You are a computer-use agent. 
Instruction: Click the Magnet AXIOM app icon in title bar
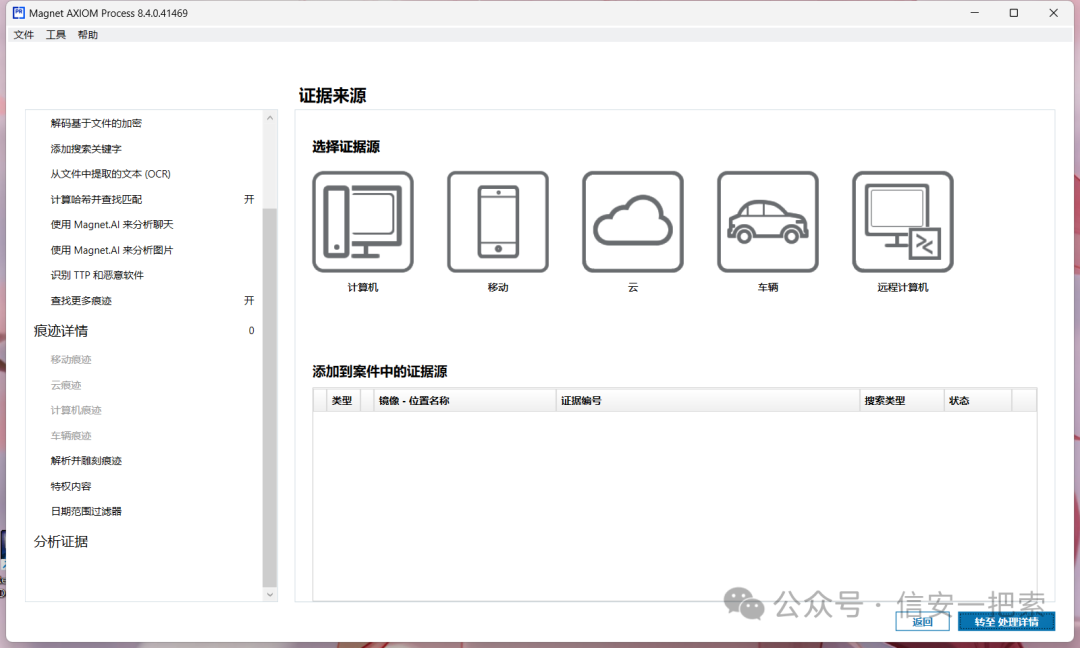[19, 12]
